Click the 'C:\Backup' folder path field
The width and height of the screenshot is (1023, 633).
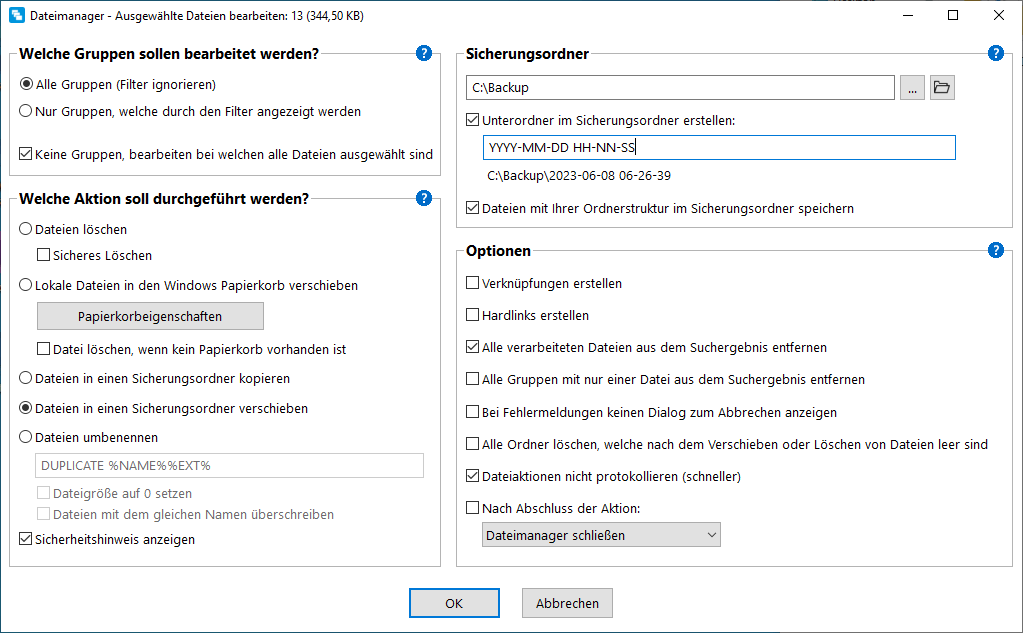(680, 88)
